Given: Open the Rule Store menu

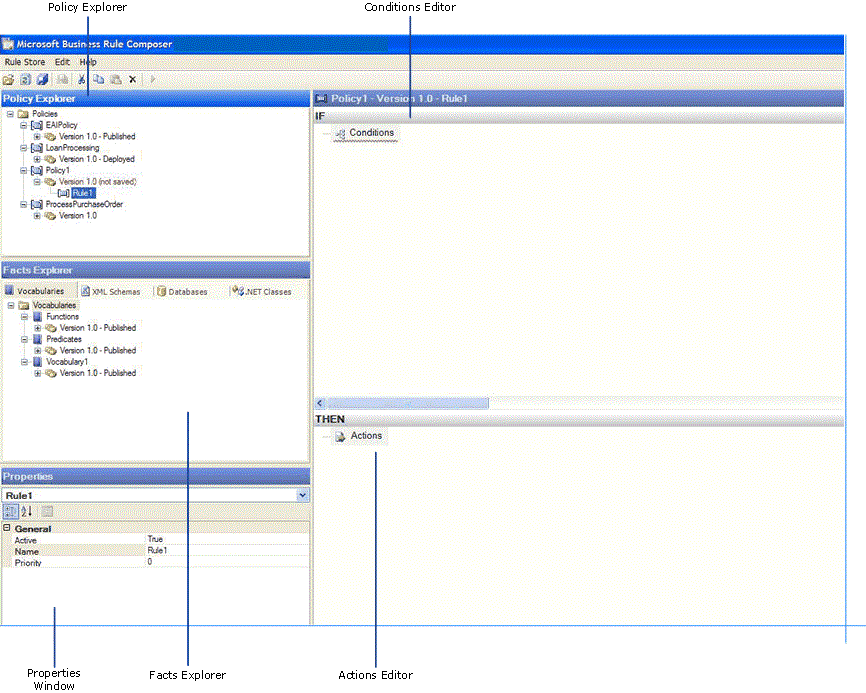Looking at the screenshot, I should tap(25, 62).
